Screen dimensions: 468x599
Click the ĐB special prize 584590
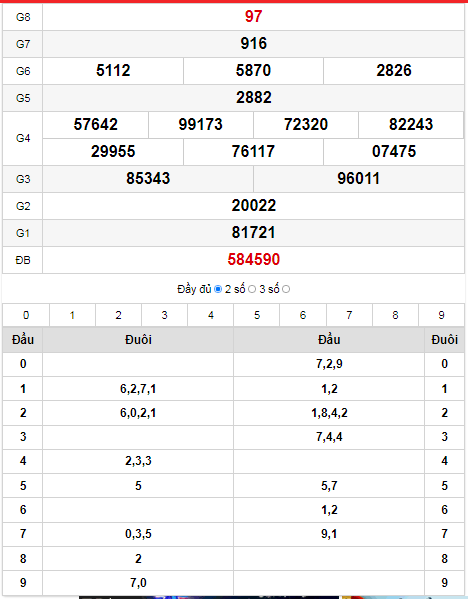(x=254, y=260)
